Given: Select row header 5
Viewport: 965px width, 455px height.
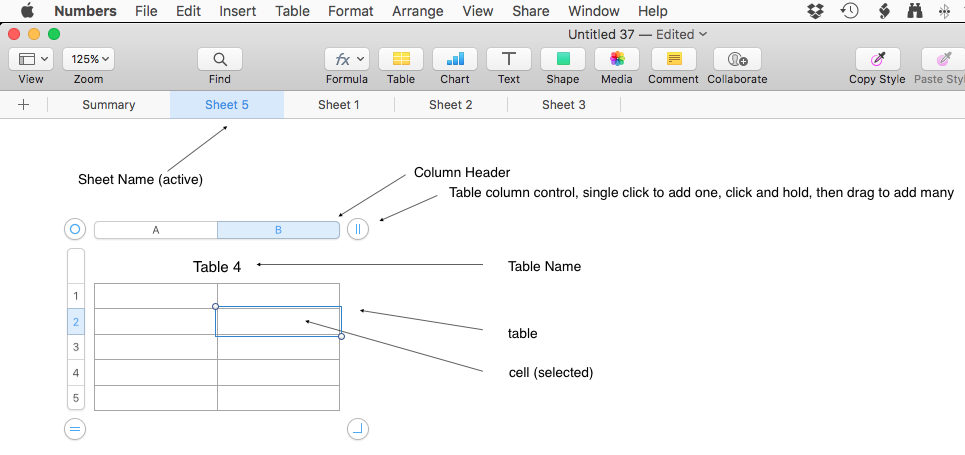Looking at the screenshot, I should pyautogui.click(x=76, y=398).
